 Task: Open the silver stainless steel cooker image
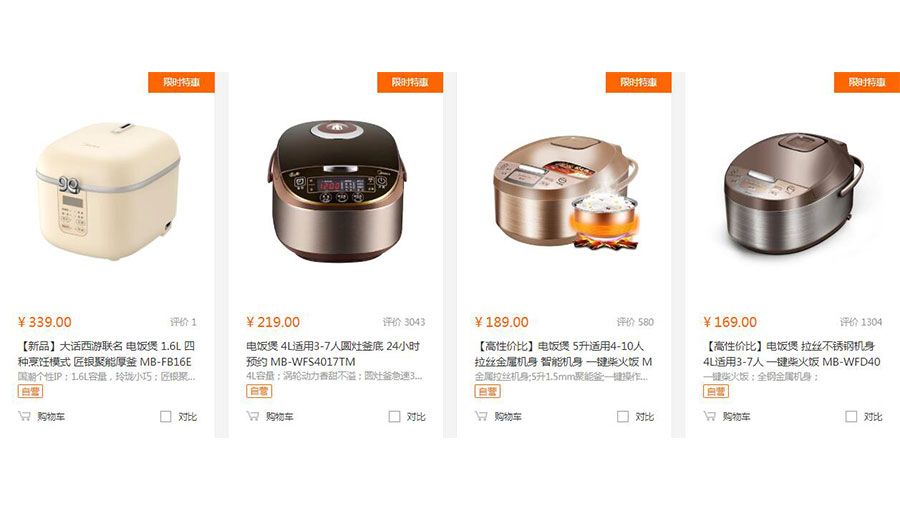coord(794,194)
